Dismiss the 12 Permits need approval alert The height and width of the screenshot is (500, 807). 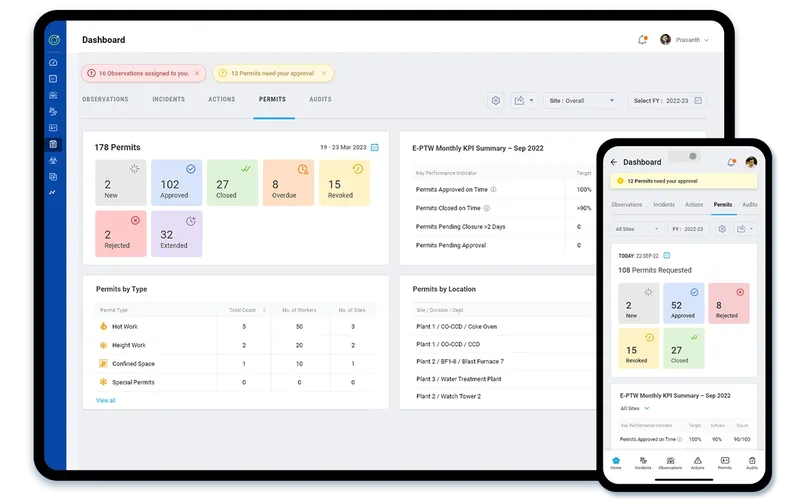tap(324, 73)
